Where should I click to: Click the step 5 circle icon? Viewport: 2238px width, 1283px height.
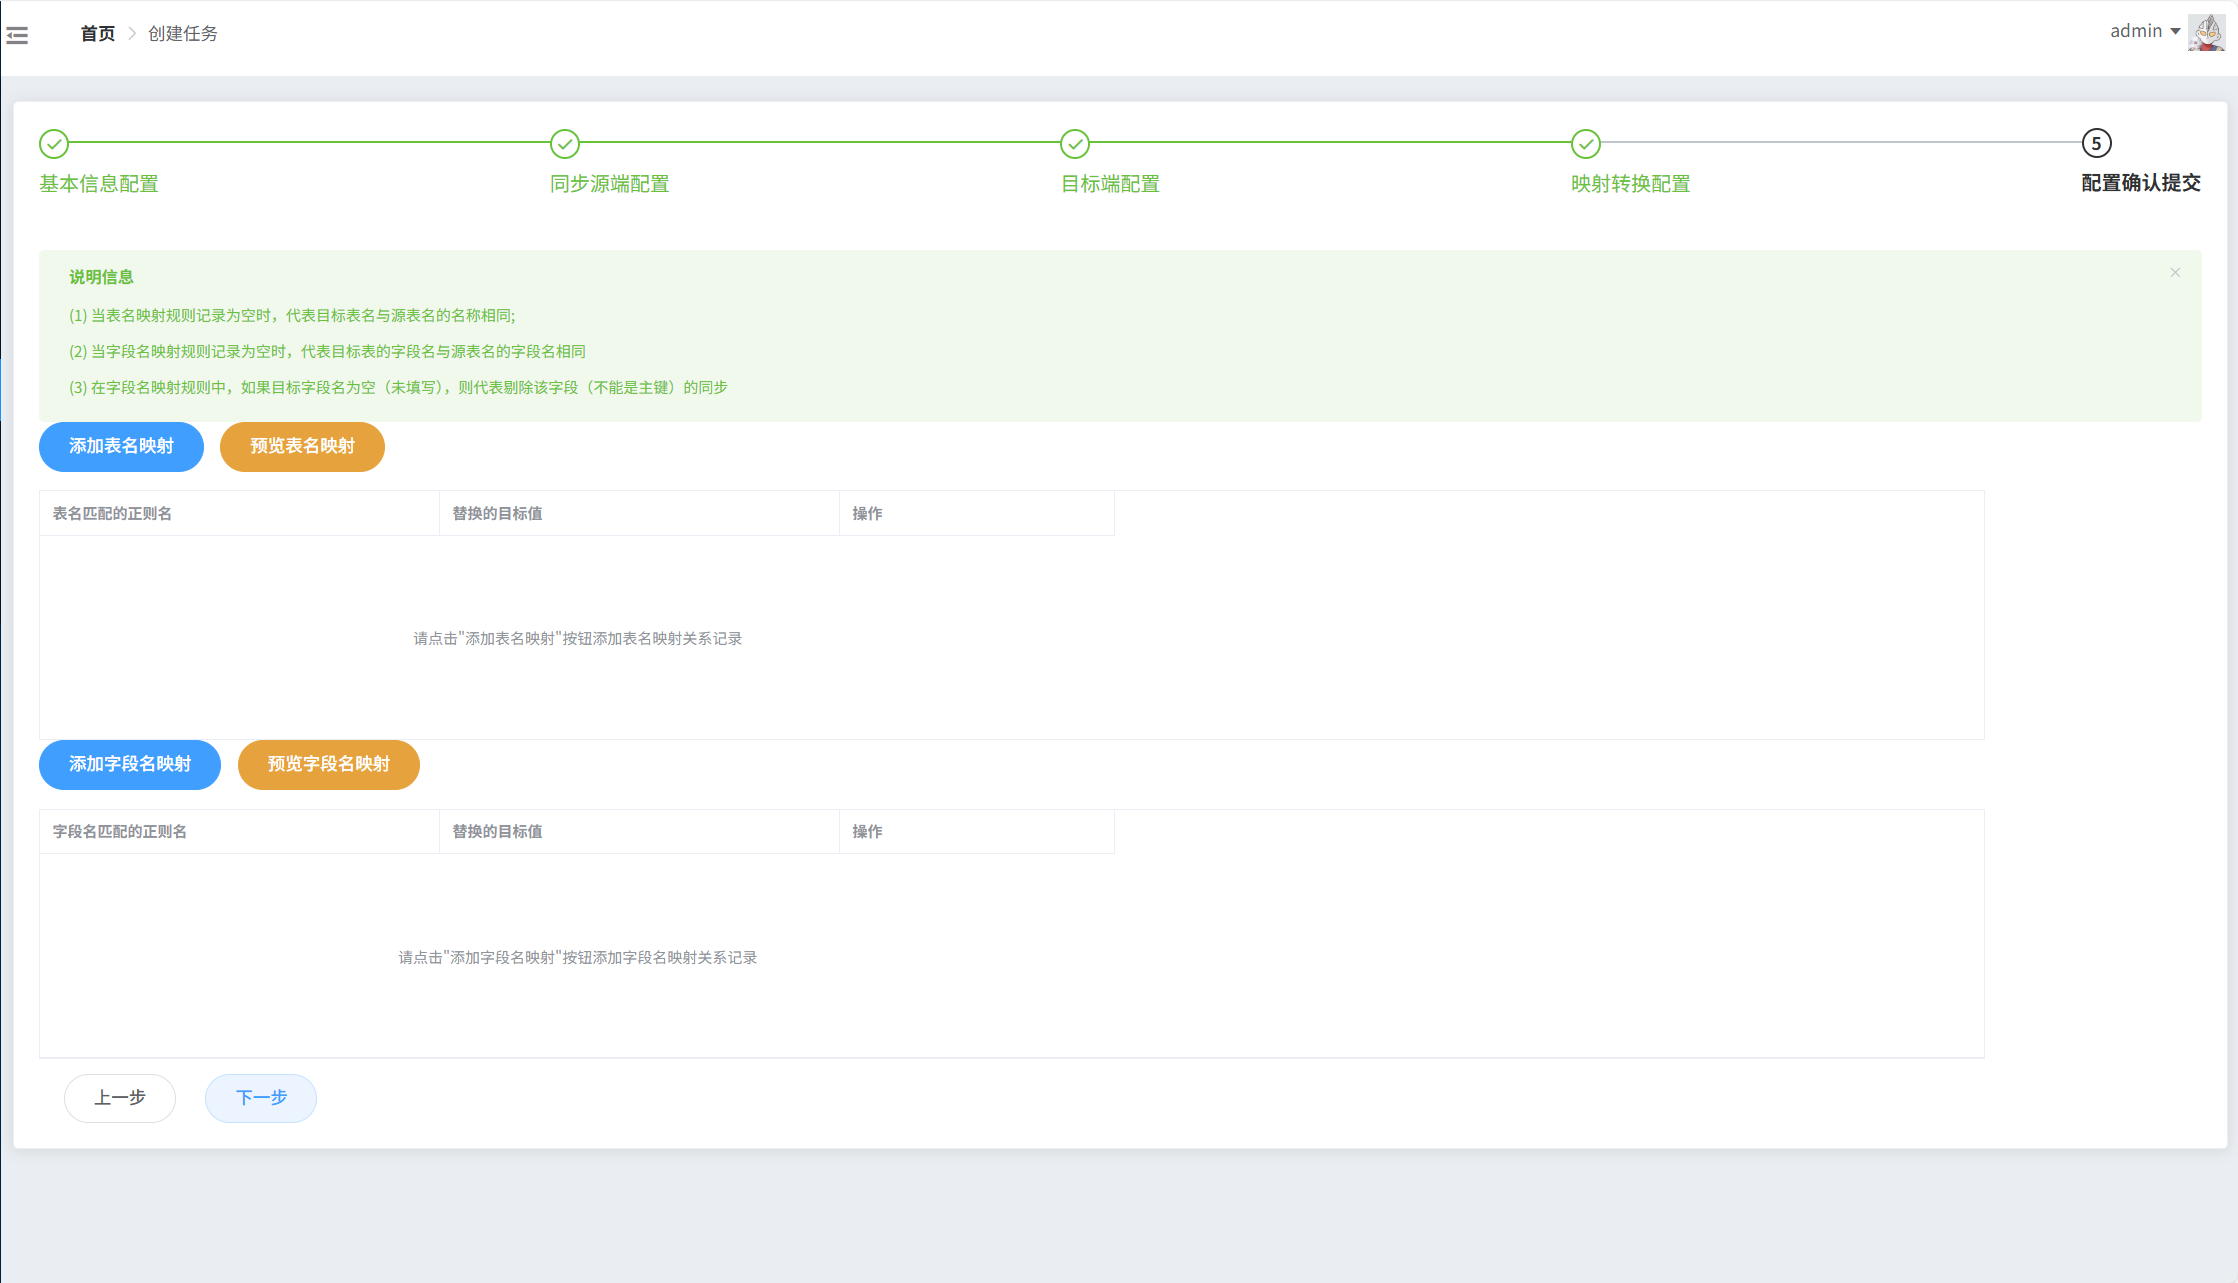click(x=2096, y=144)
